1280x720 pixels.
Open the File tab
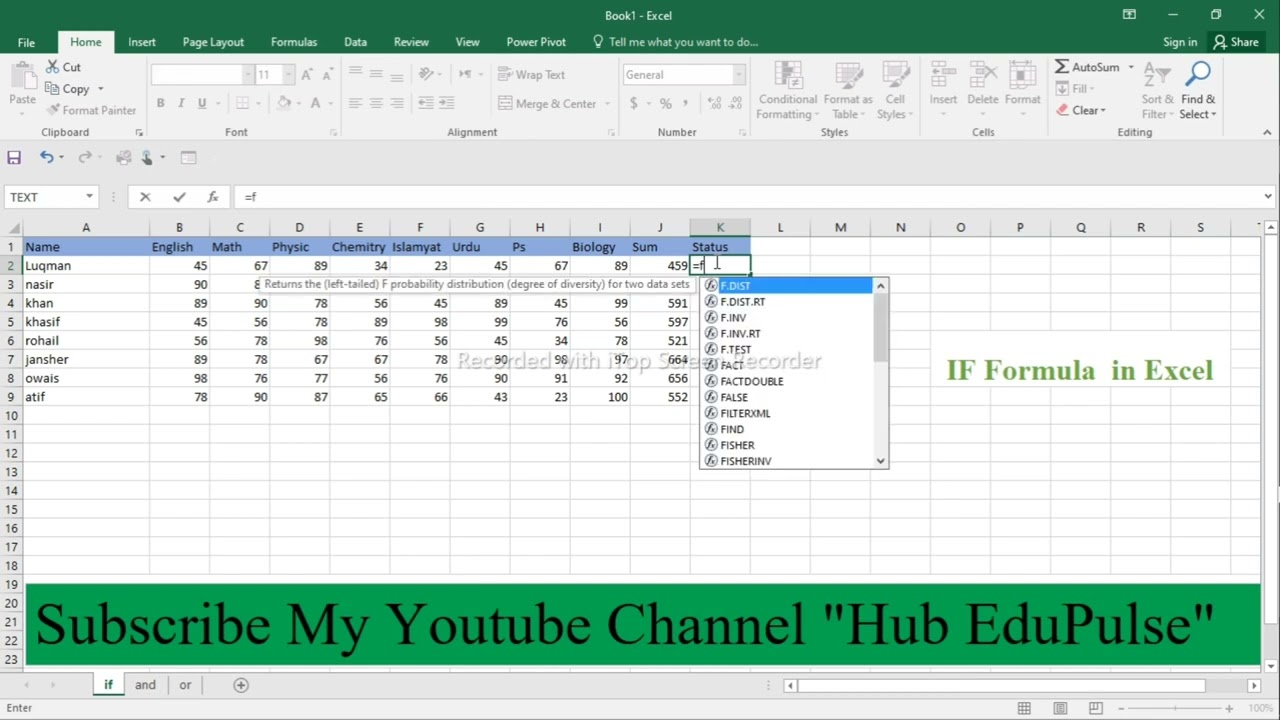pos(26,42)
